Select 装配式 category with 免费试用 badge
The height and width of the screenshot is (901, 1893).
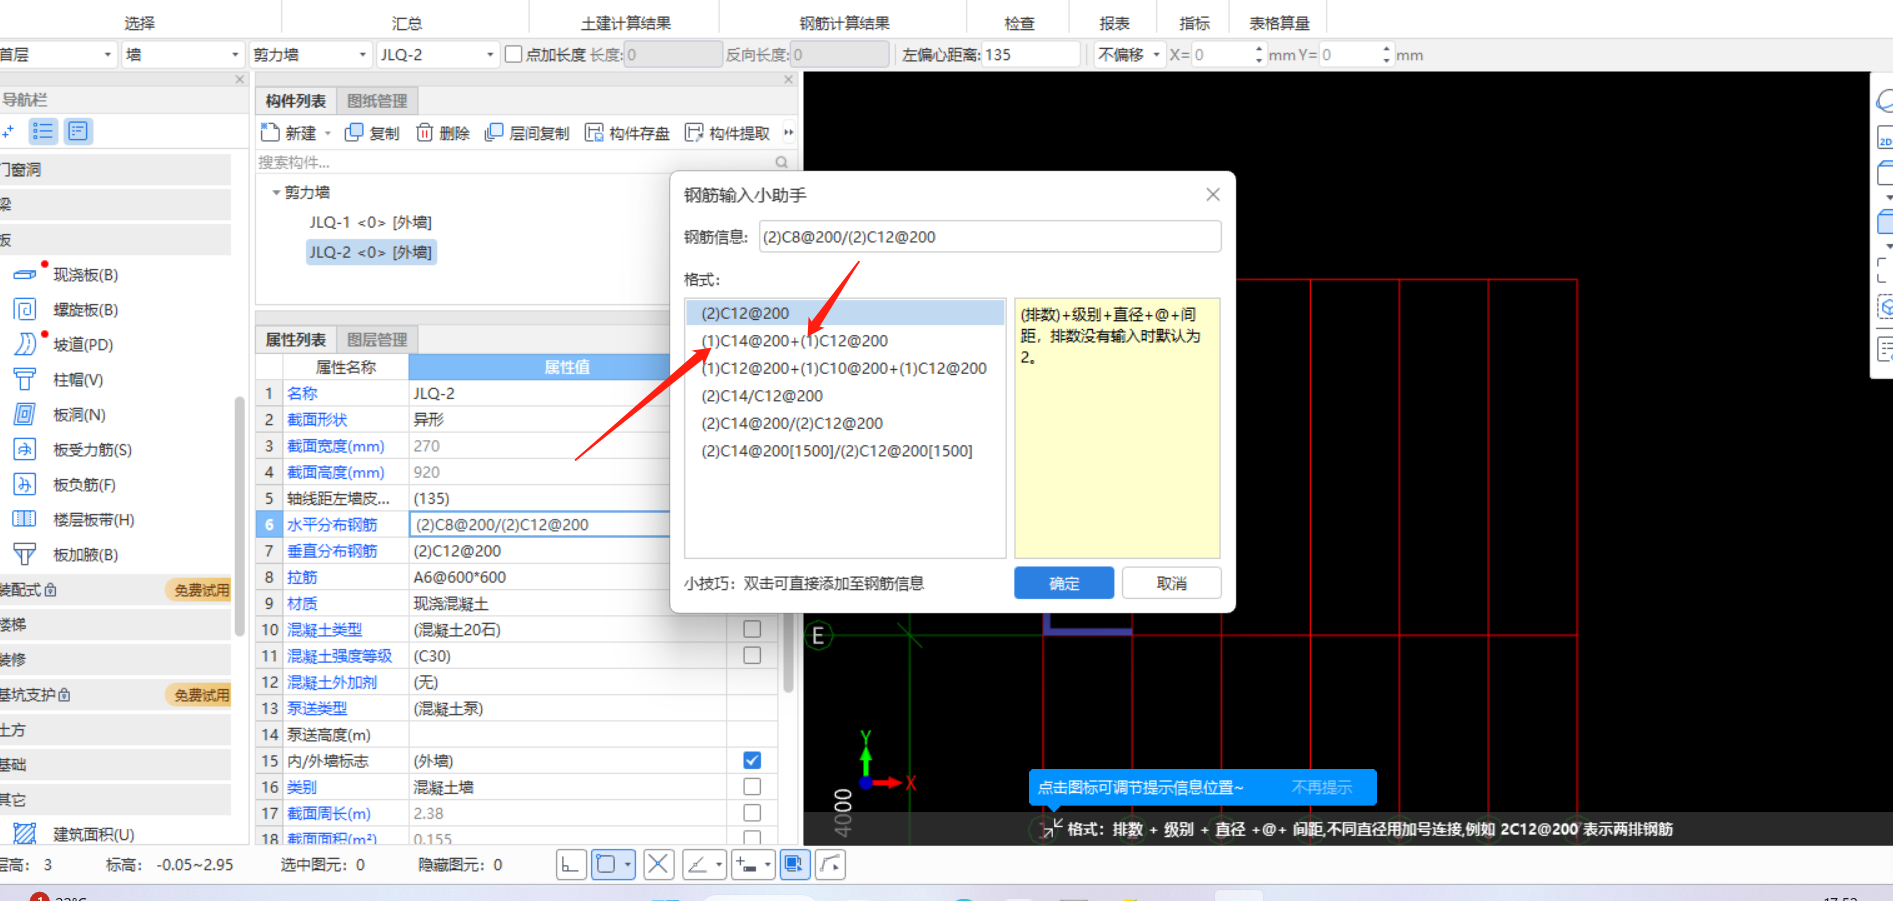115,590
